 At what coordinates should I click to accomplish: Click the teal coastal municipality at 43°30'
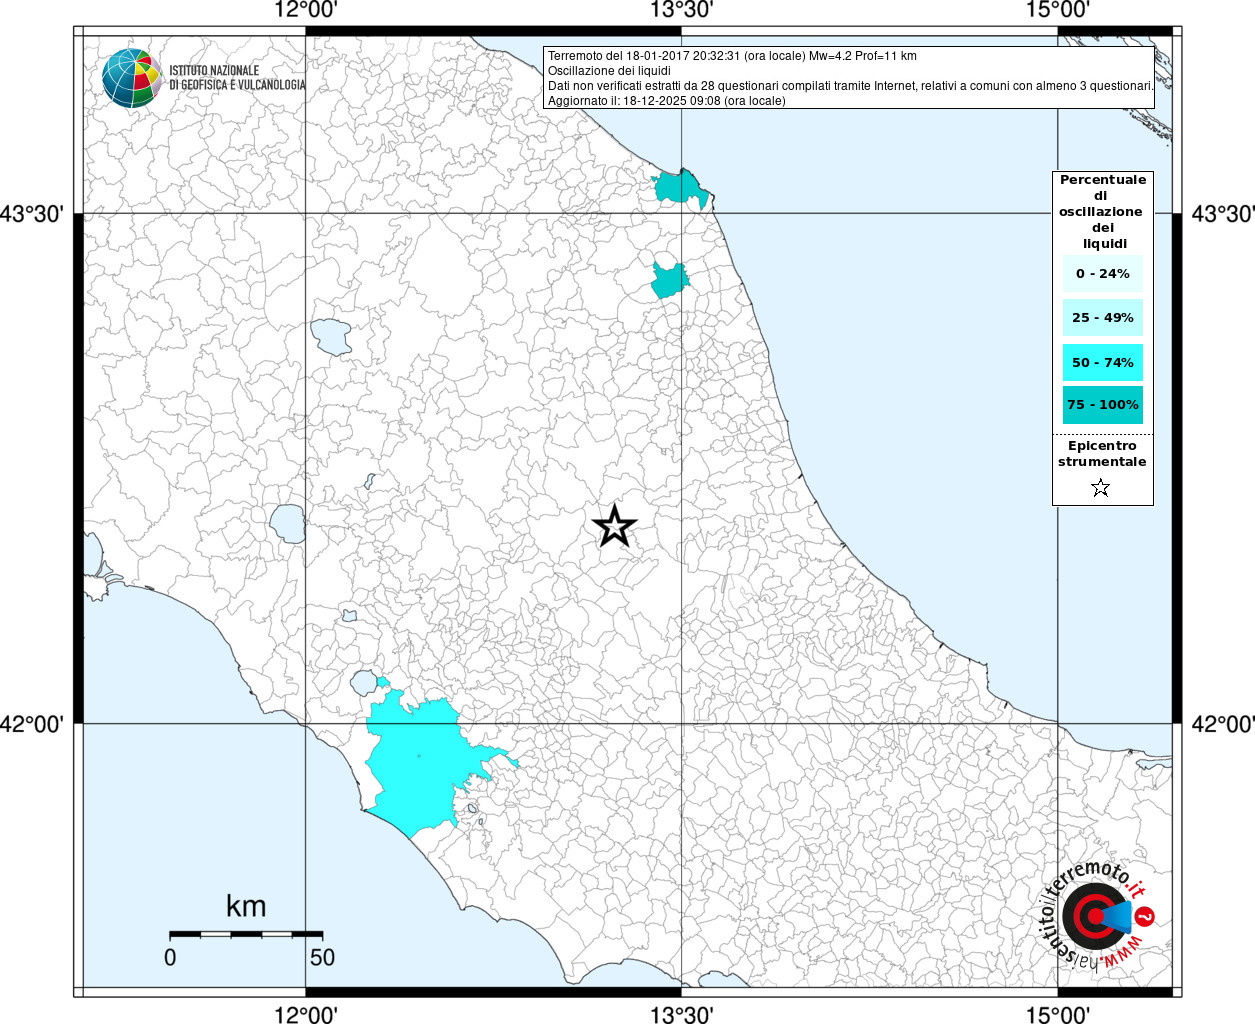[681, 188]
